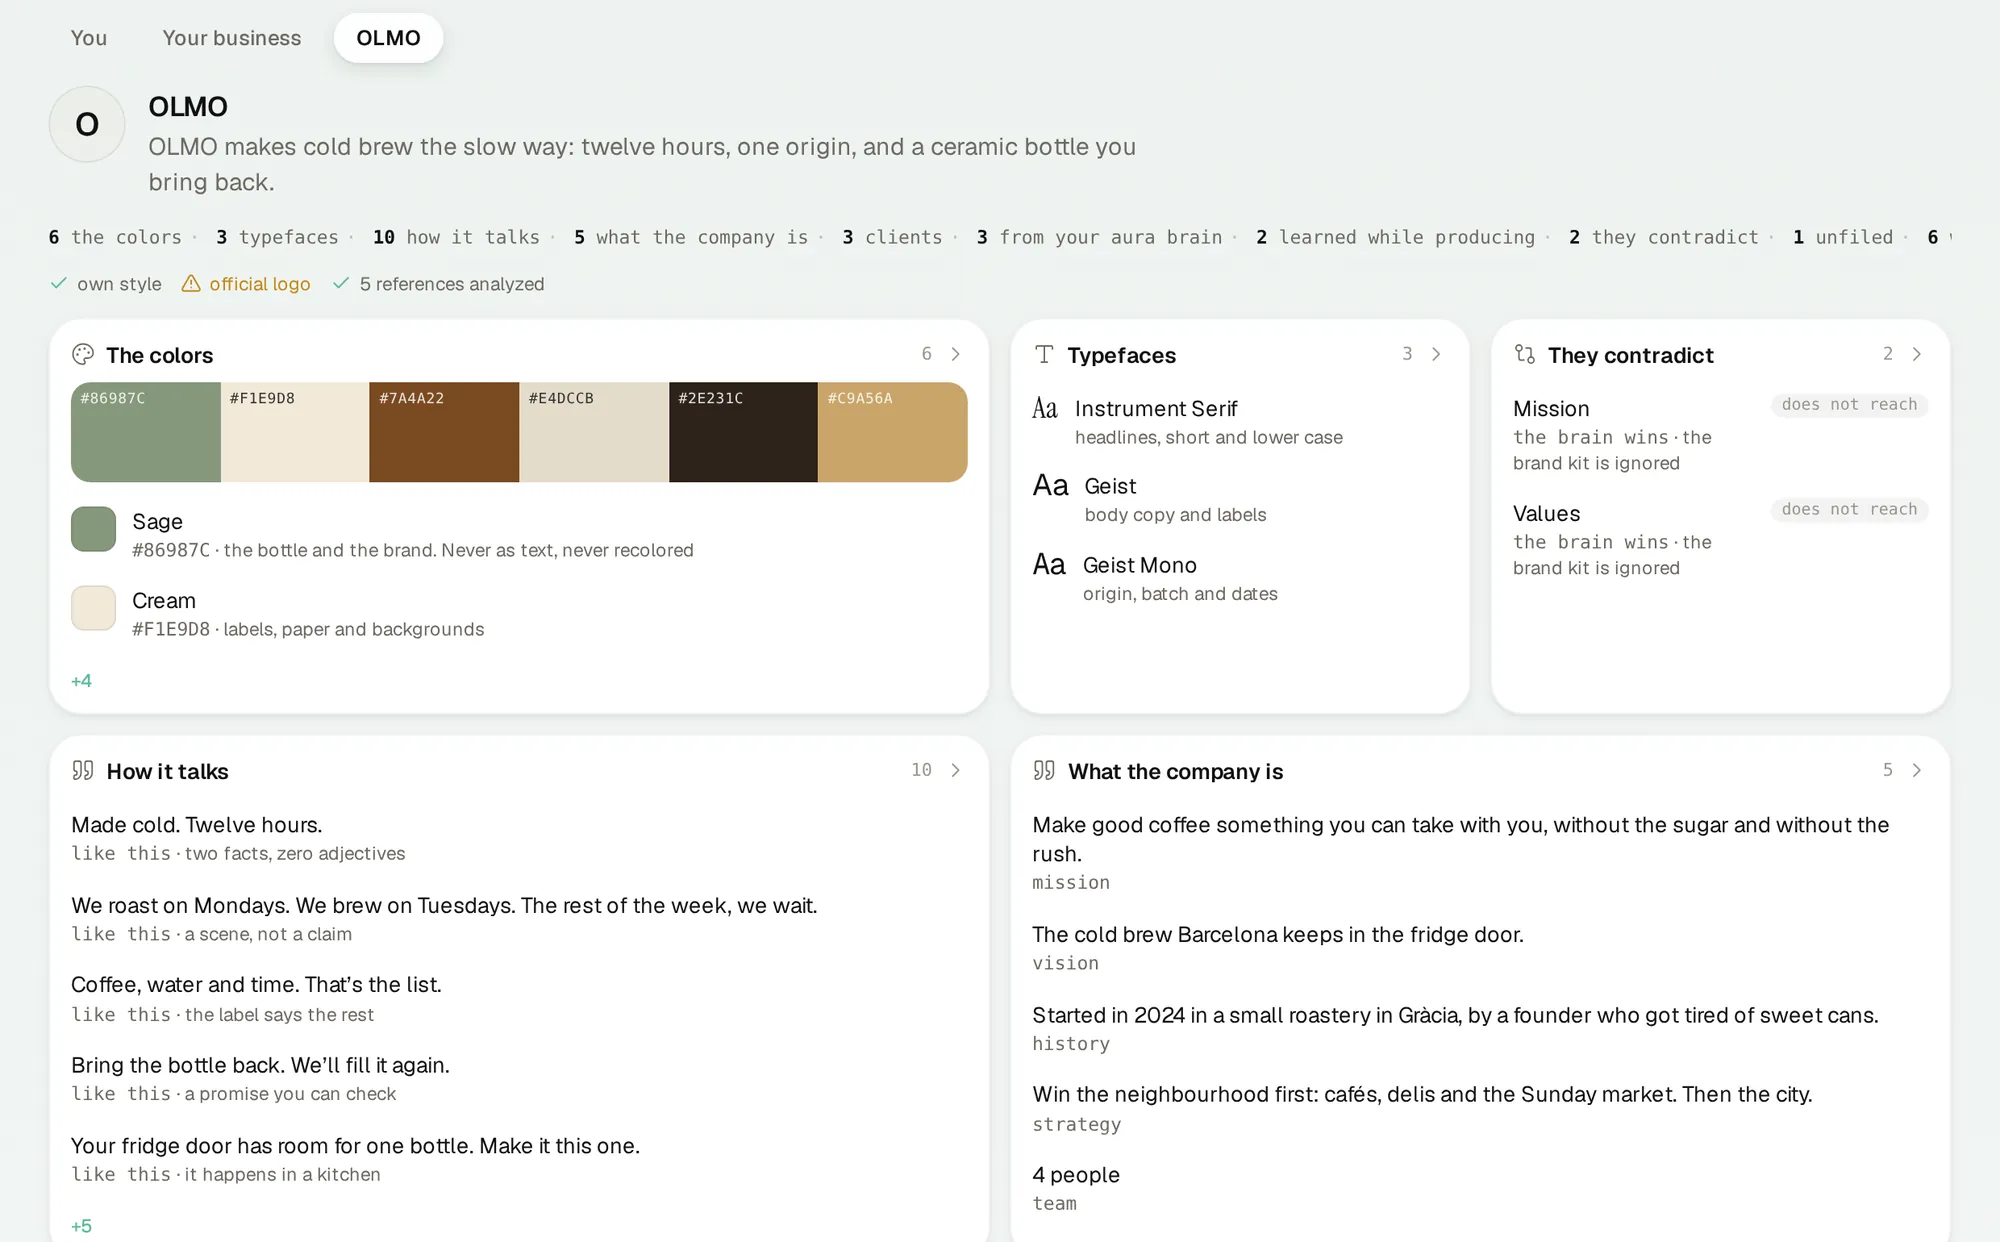Expand They contradict using the chevron
Screen dimensions: 2000x1242
[x=1917, y=354]
